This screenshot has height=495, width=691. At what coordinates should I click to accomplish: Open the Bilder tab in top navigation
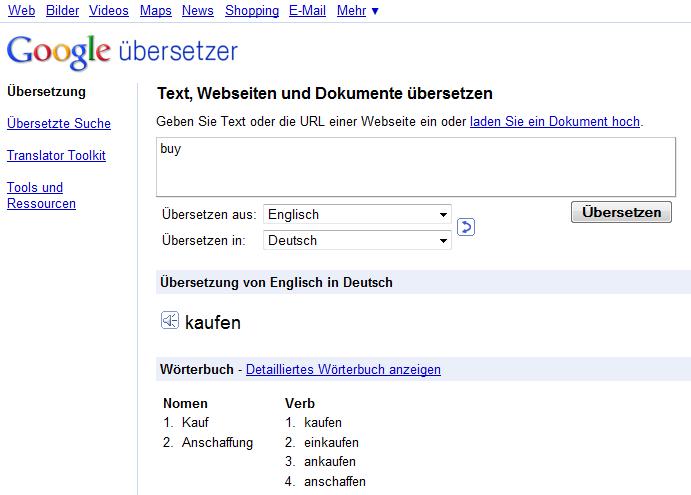pyautogui.click(x=62, y=11)
